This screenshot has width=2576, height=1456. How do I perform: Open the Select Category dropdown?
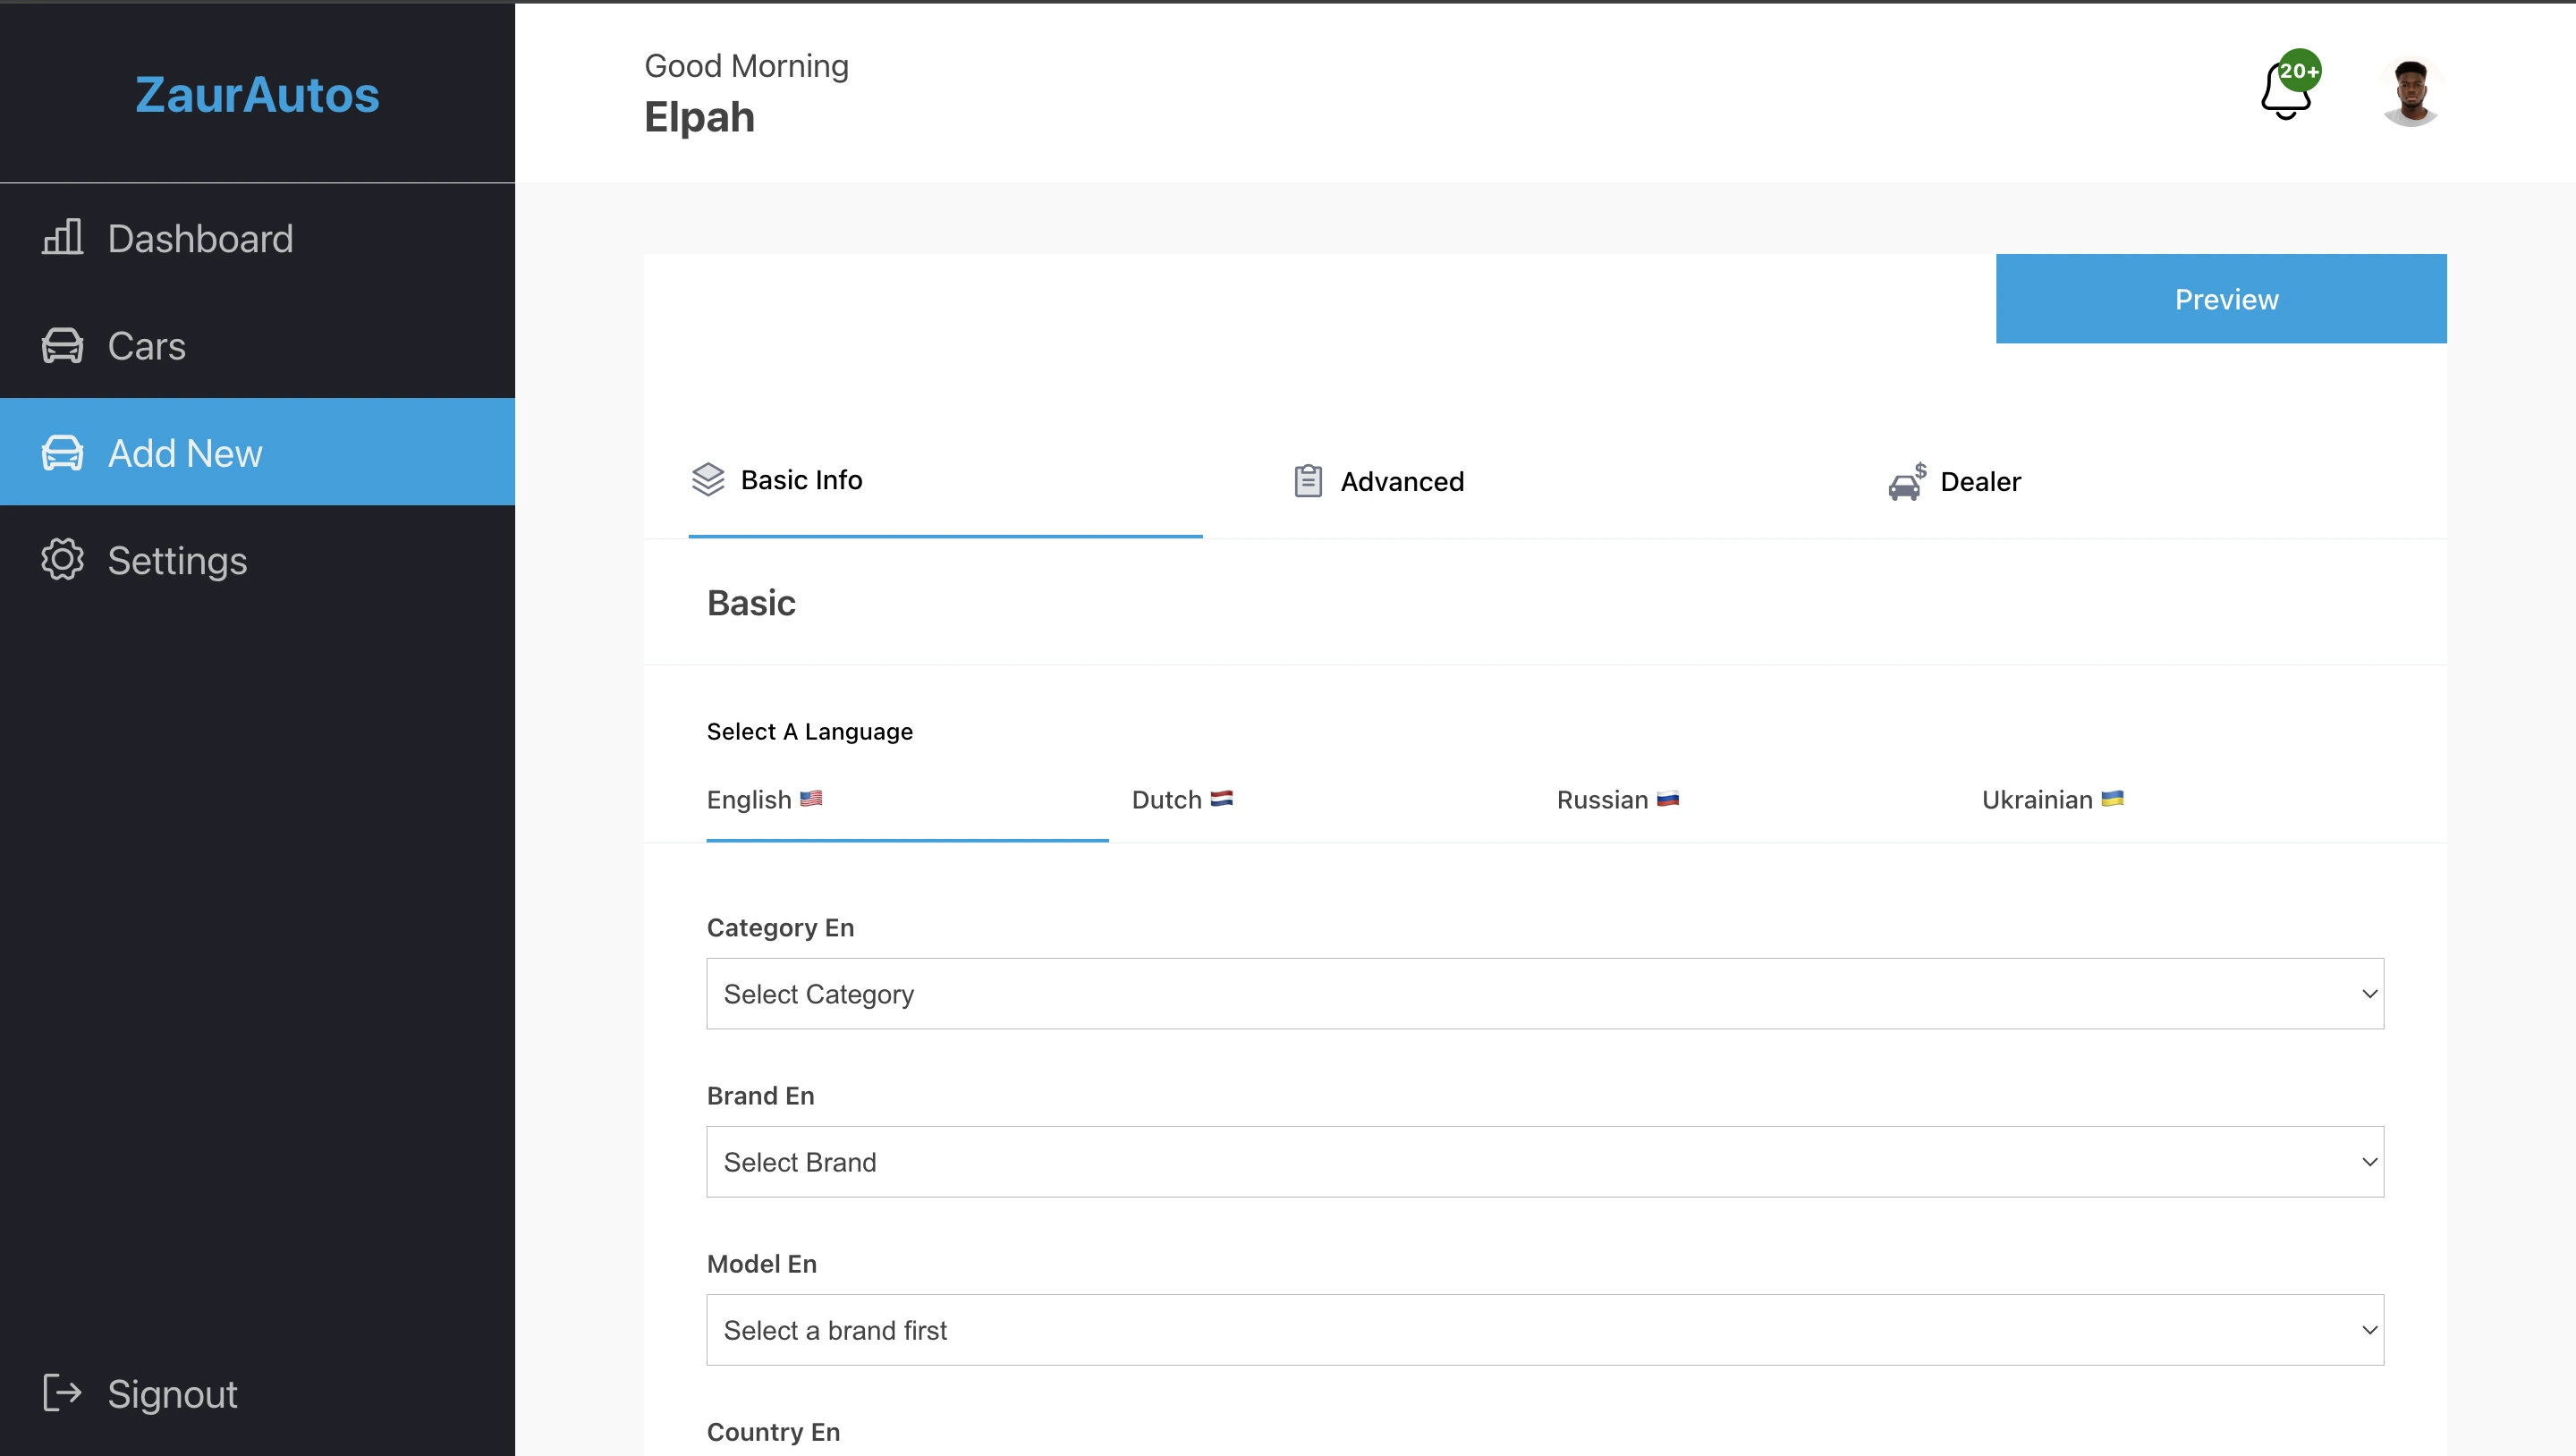point(1544,993)
